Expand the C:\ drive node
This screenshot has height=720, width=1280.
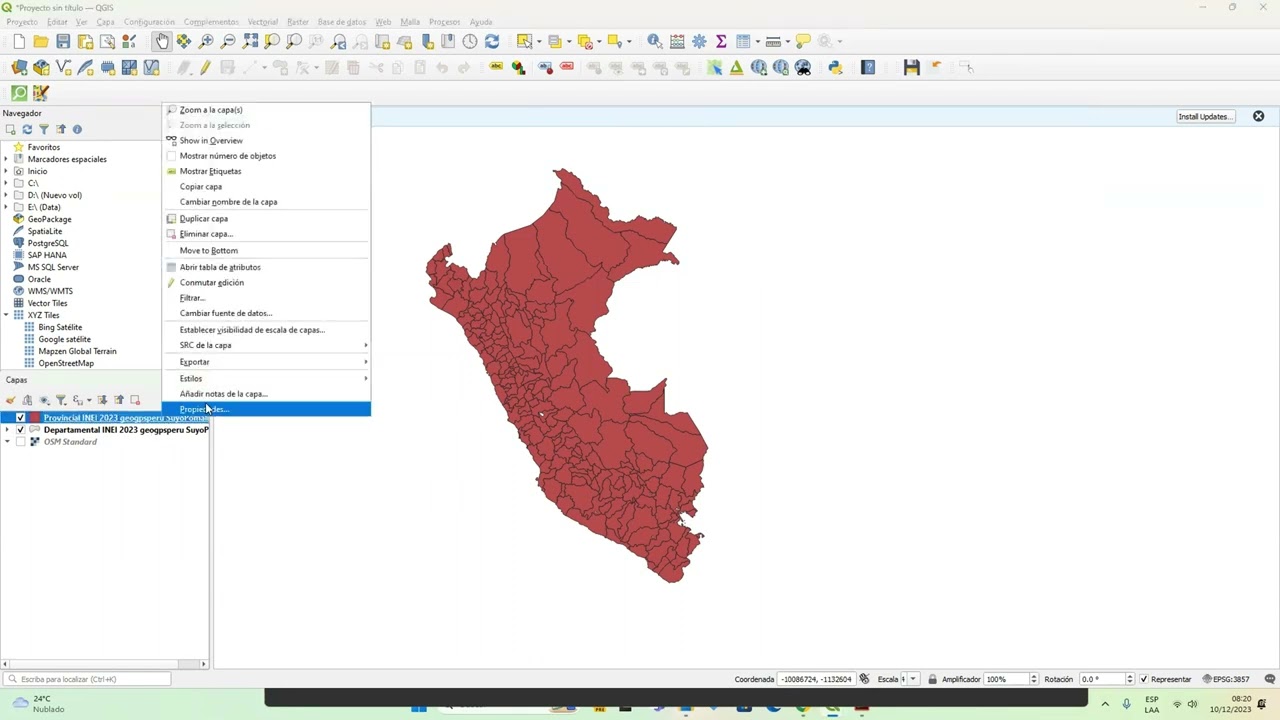(6, 183)
